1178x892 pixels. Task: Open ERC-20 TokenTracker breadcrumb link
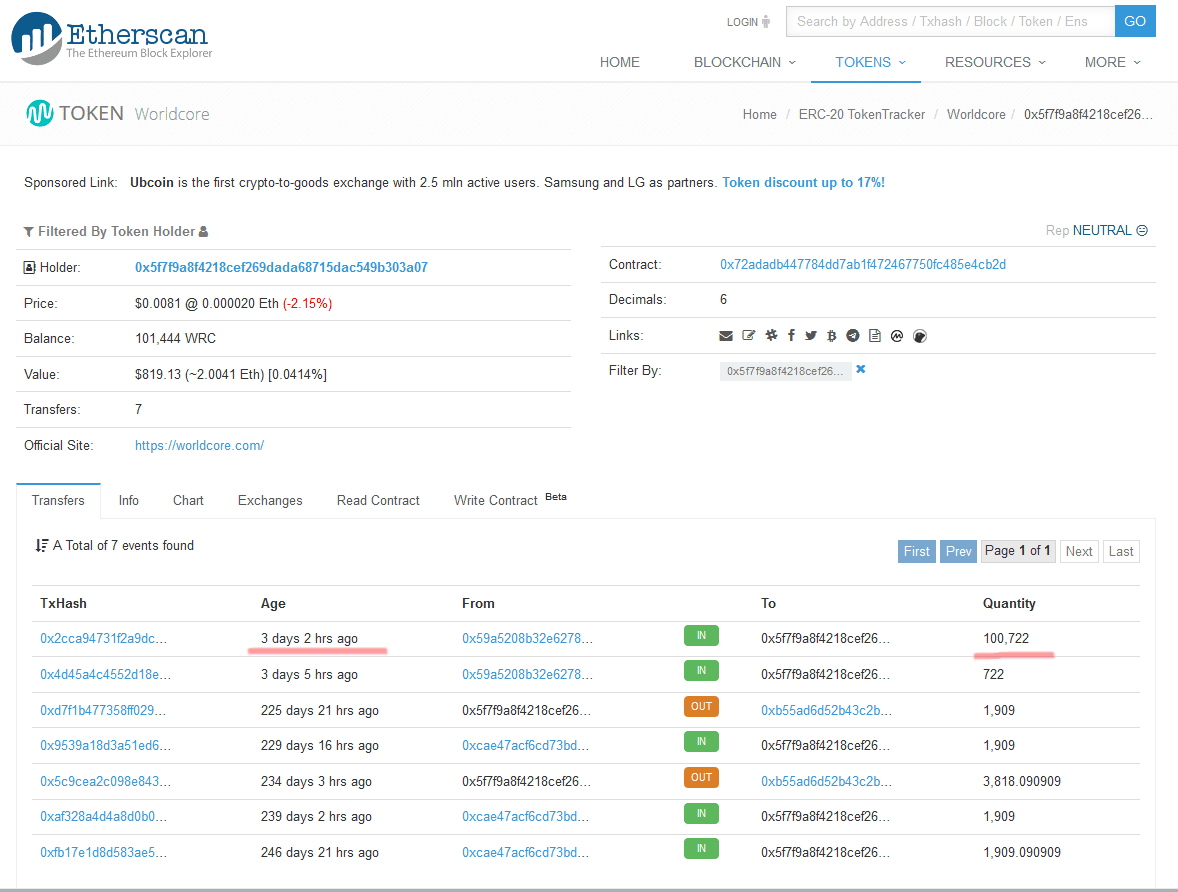pyautogui.click(x=862, y=114)
